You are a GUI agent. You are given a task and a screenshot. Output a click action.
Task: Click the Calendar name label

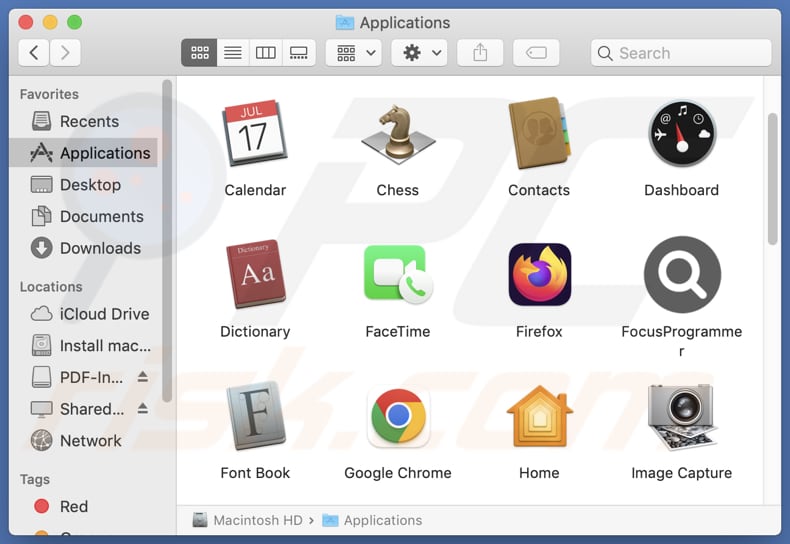[255, 190]
